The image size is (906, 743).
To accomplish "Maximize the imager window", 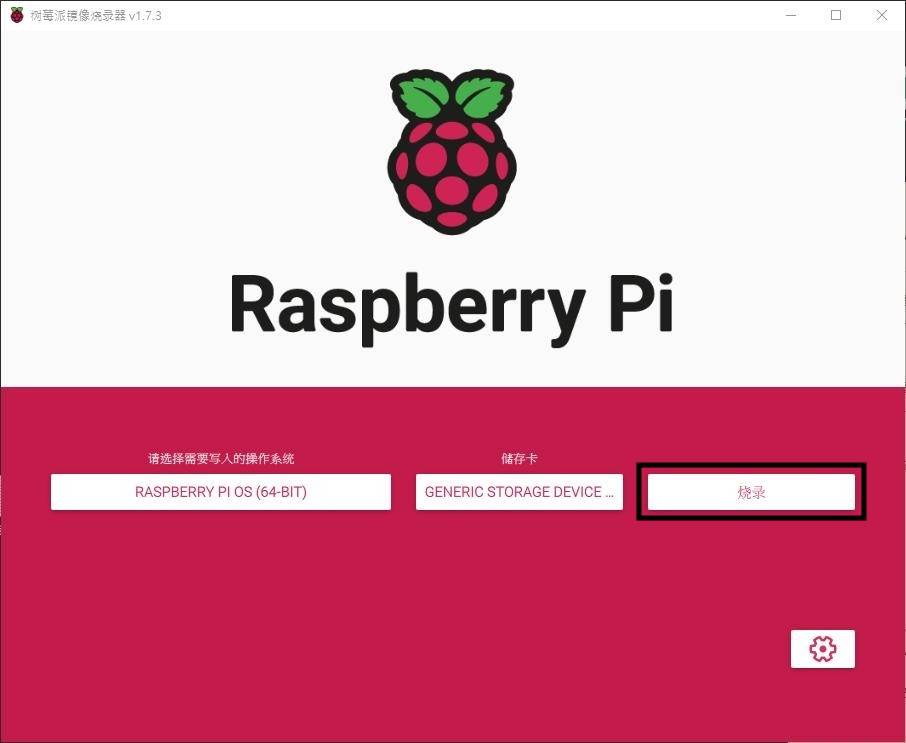I will (836, 16).
